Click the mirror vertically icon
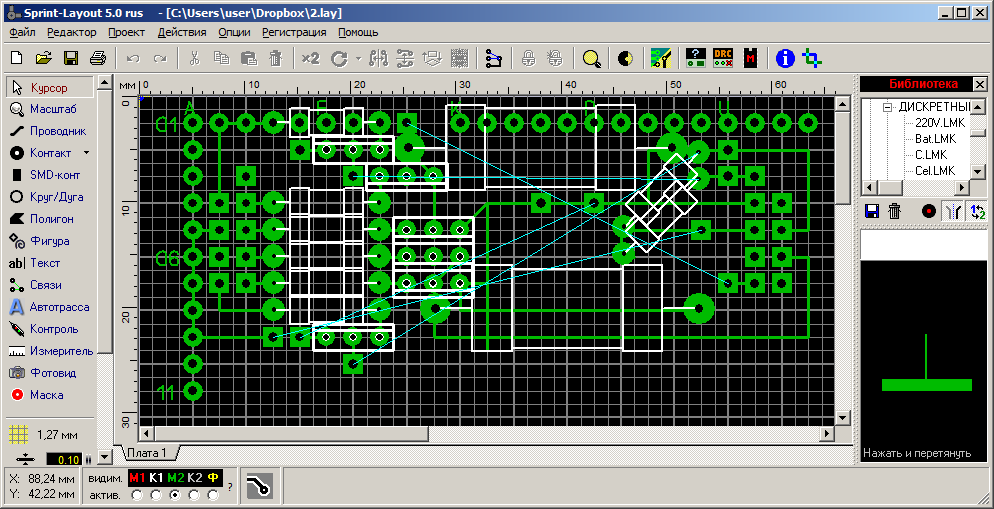994x509 pixels. pos(404,58)
